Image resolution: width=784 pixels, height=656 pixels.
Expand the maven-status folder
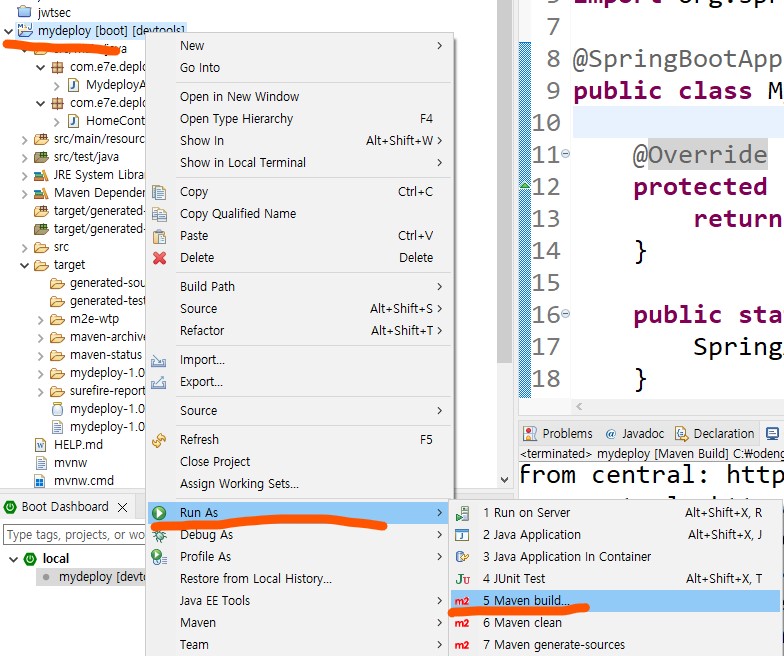pyautogui.click(x=40, y=356)
